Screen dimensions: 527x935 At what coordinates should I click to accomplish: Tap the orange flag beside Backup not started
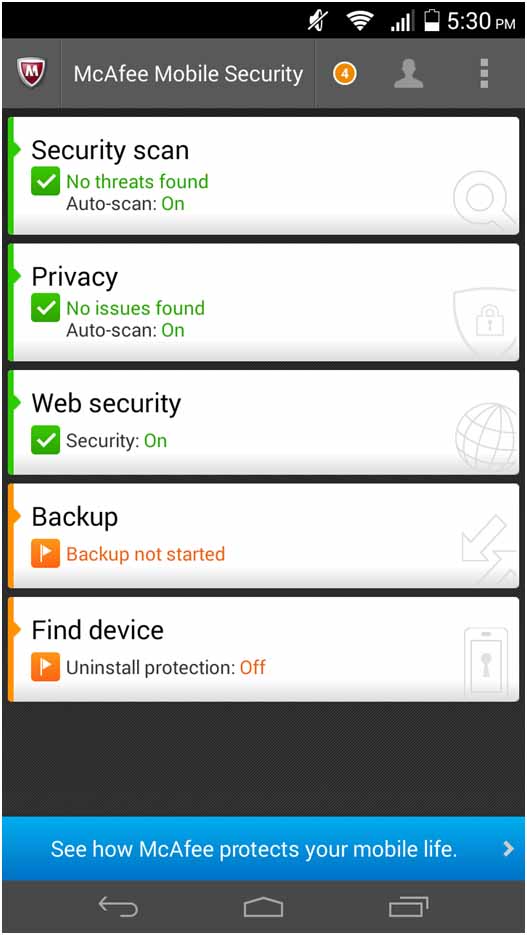click(45, 553)
